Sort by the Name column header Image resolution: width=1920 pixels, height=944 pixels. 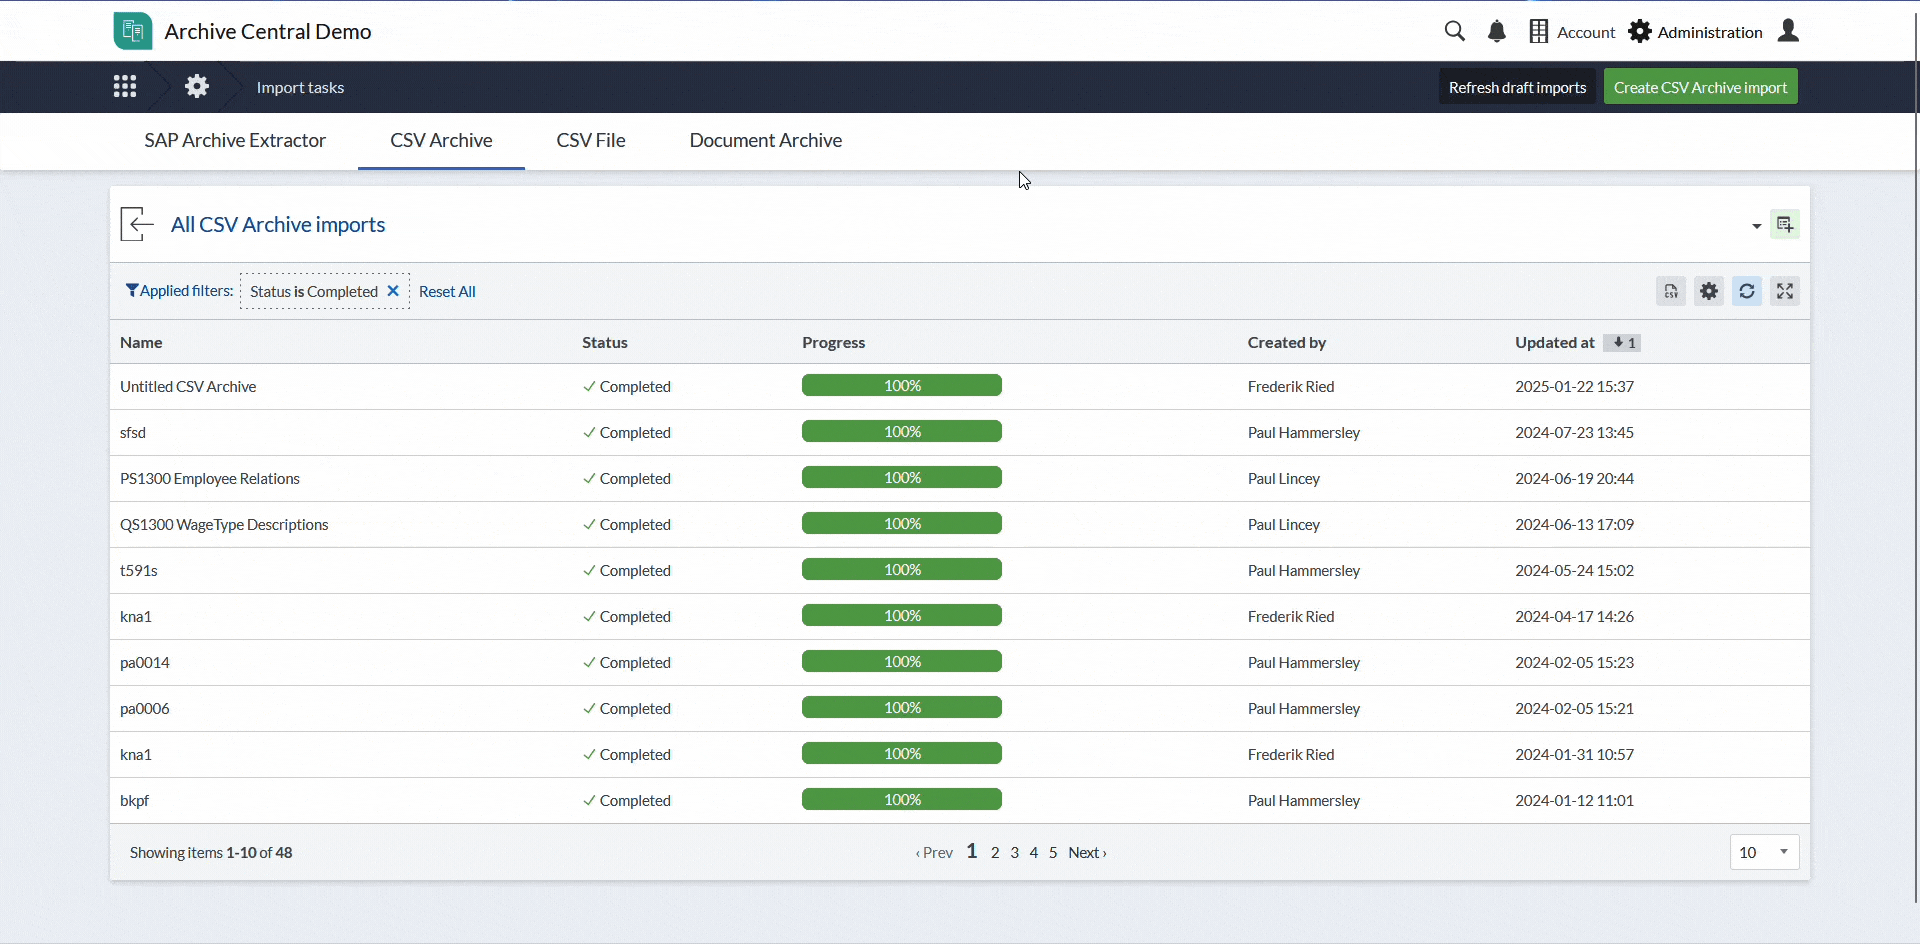pos(141,343)
